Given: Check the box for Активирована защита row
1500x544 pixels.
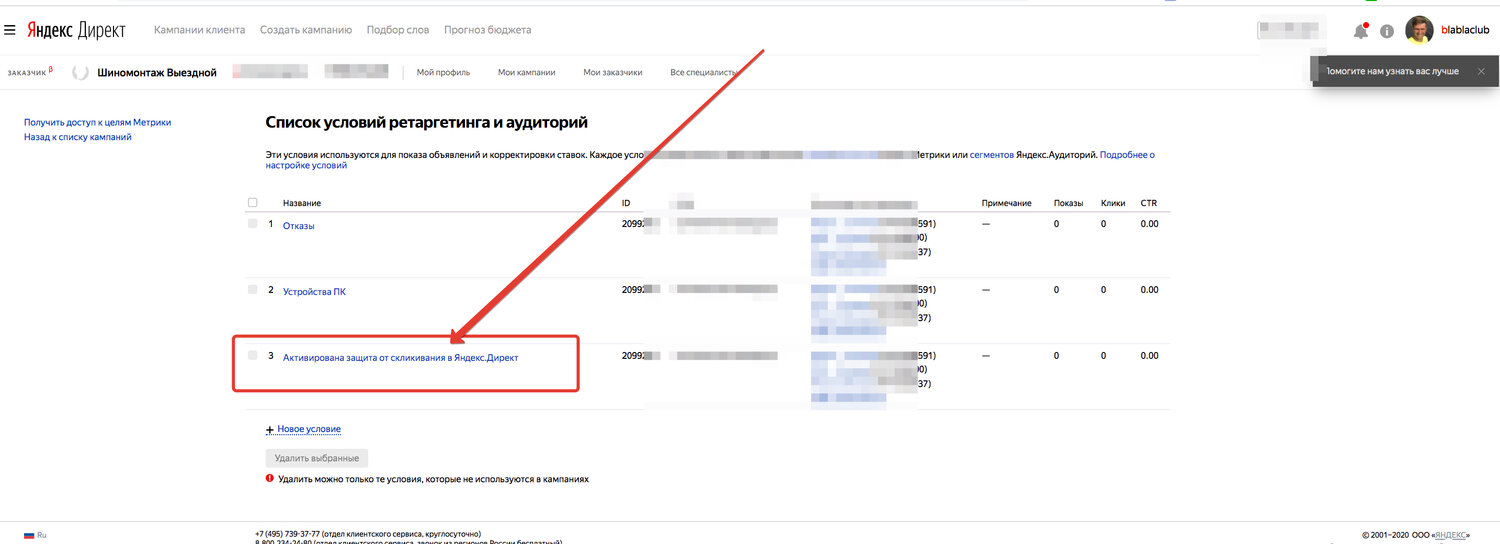Looking at the screenshot, I should [x=252, y=355].
